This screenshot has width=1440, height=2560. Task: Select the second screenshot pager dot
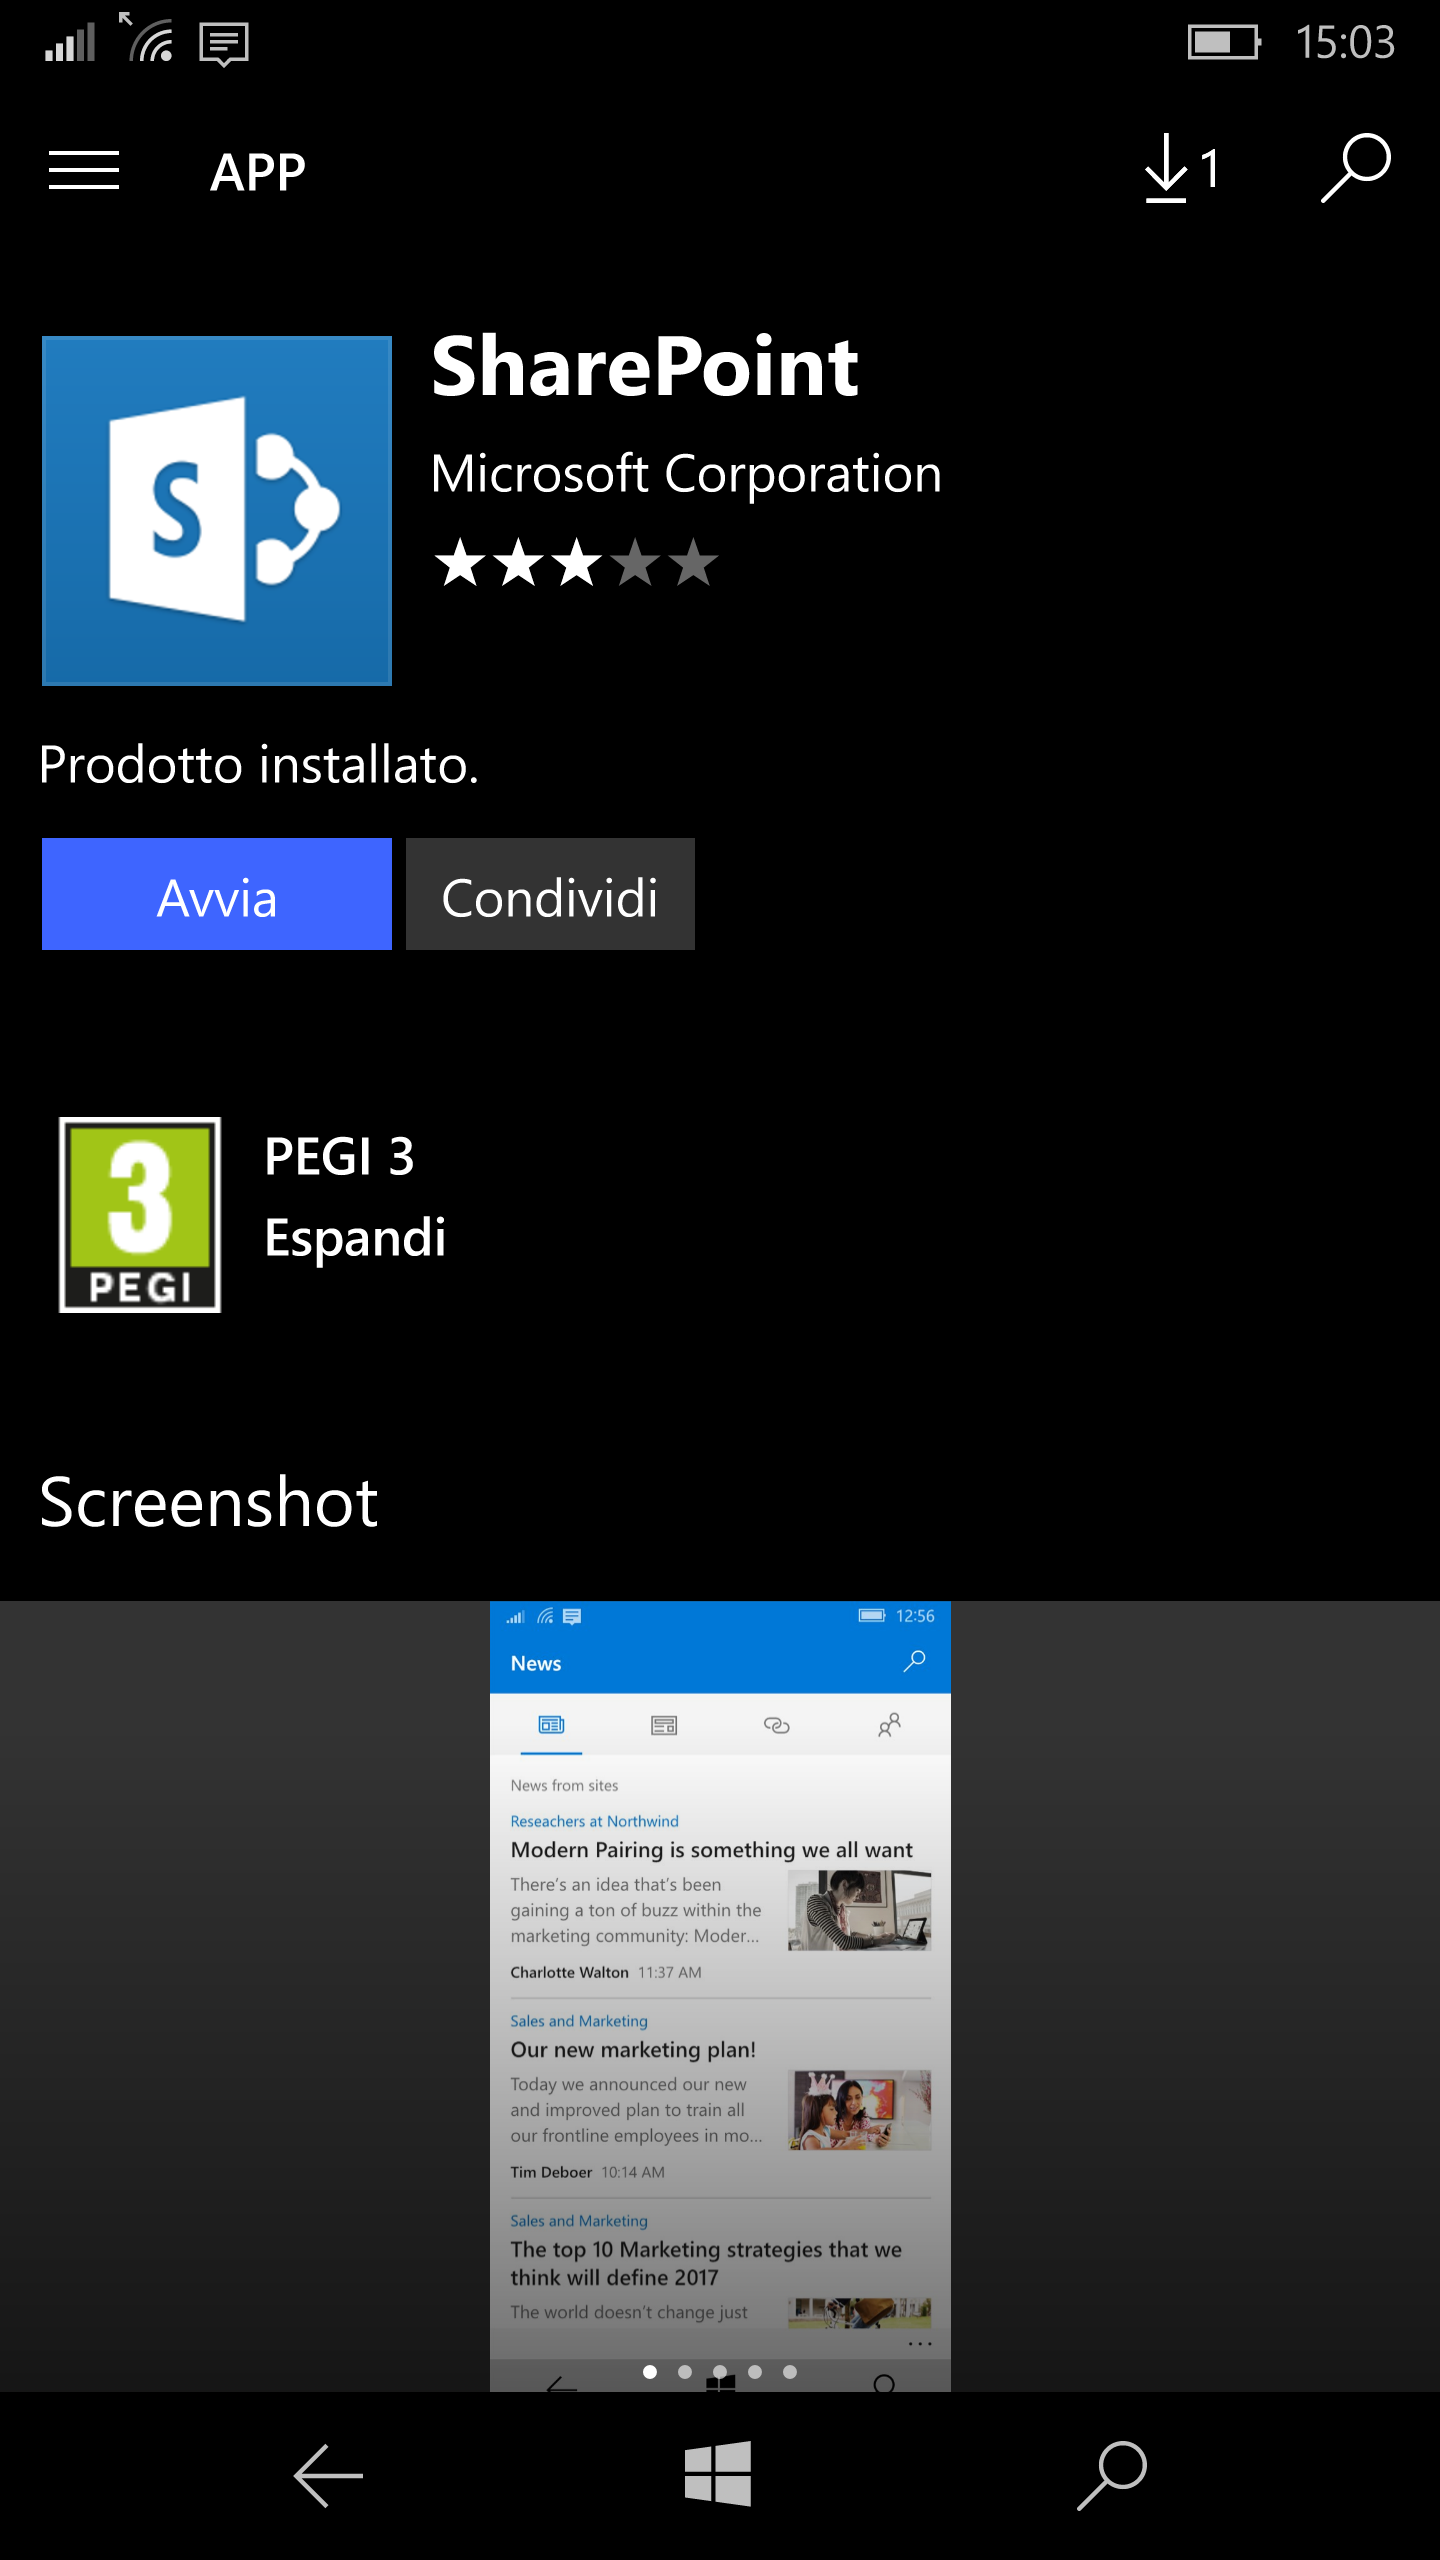tap(685, 2372)
